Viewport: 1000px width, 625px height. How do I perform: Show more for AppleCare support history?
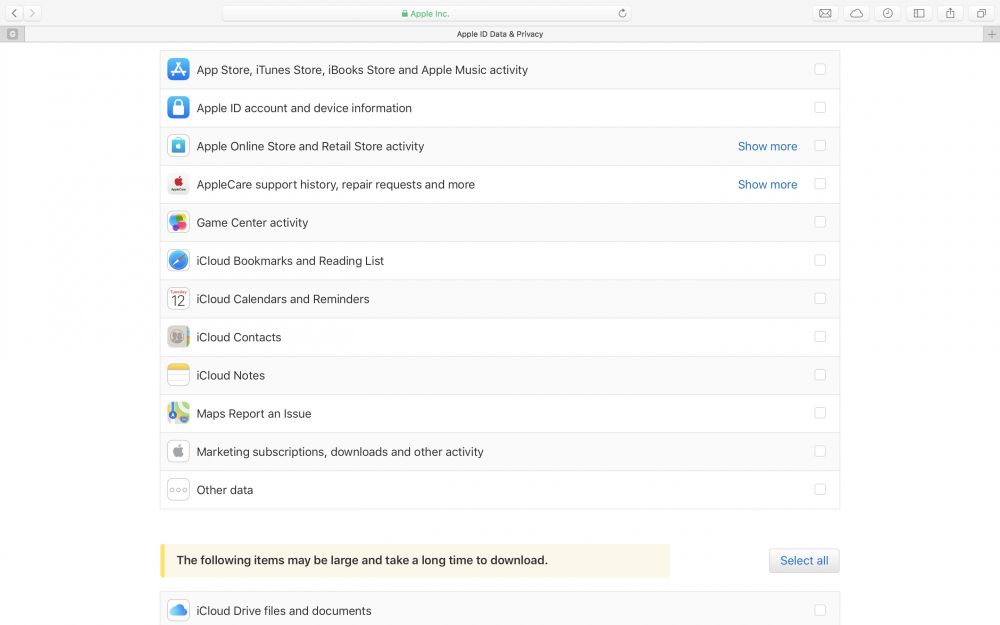pos(767,184)
